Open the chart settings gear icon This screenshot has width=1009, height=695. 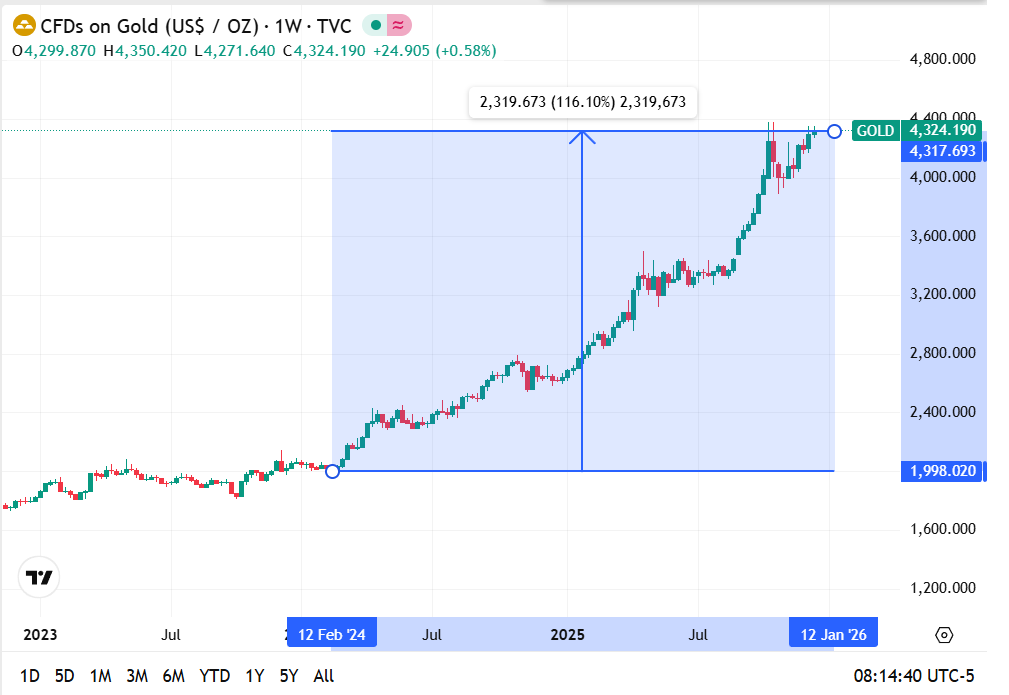pos(944,635)
